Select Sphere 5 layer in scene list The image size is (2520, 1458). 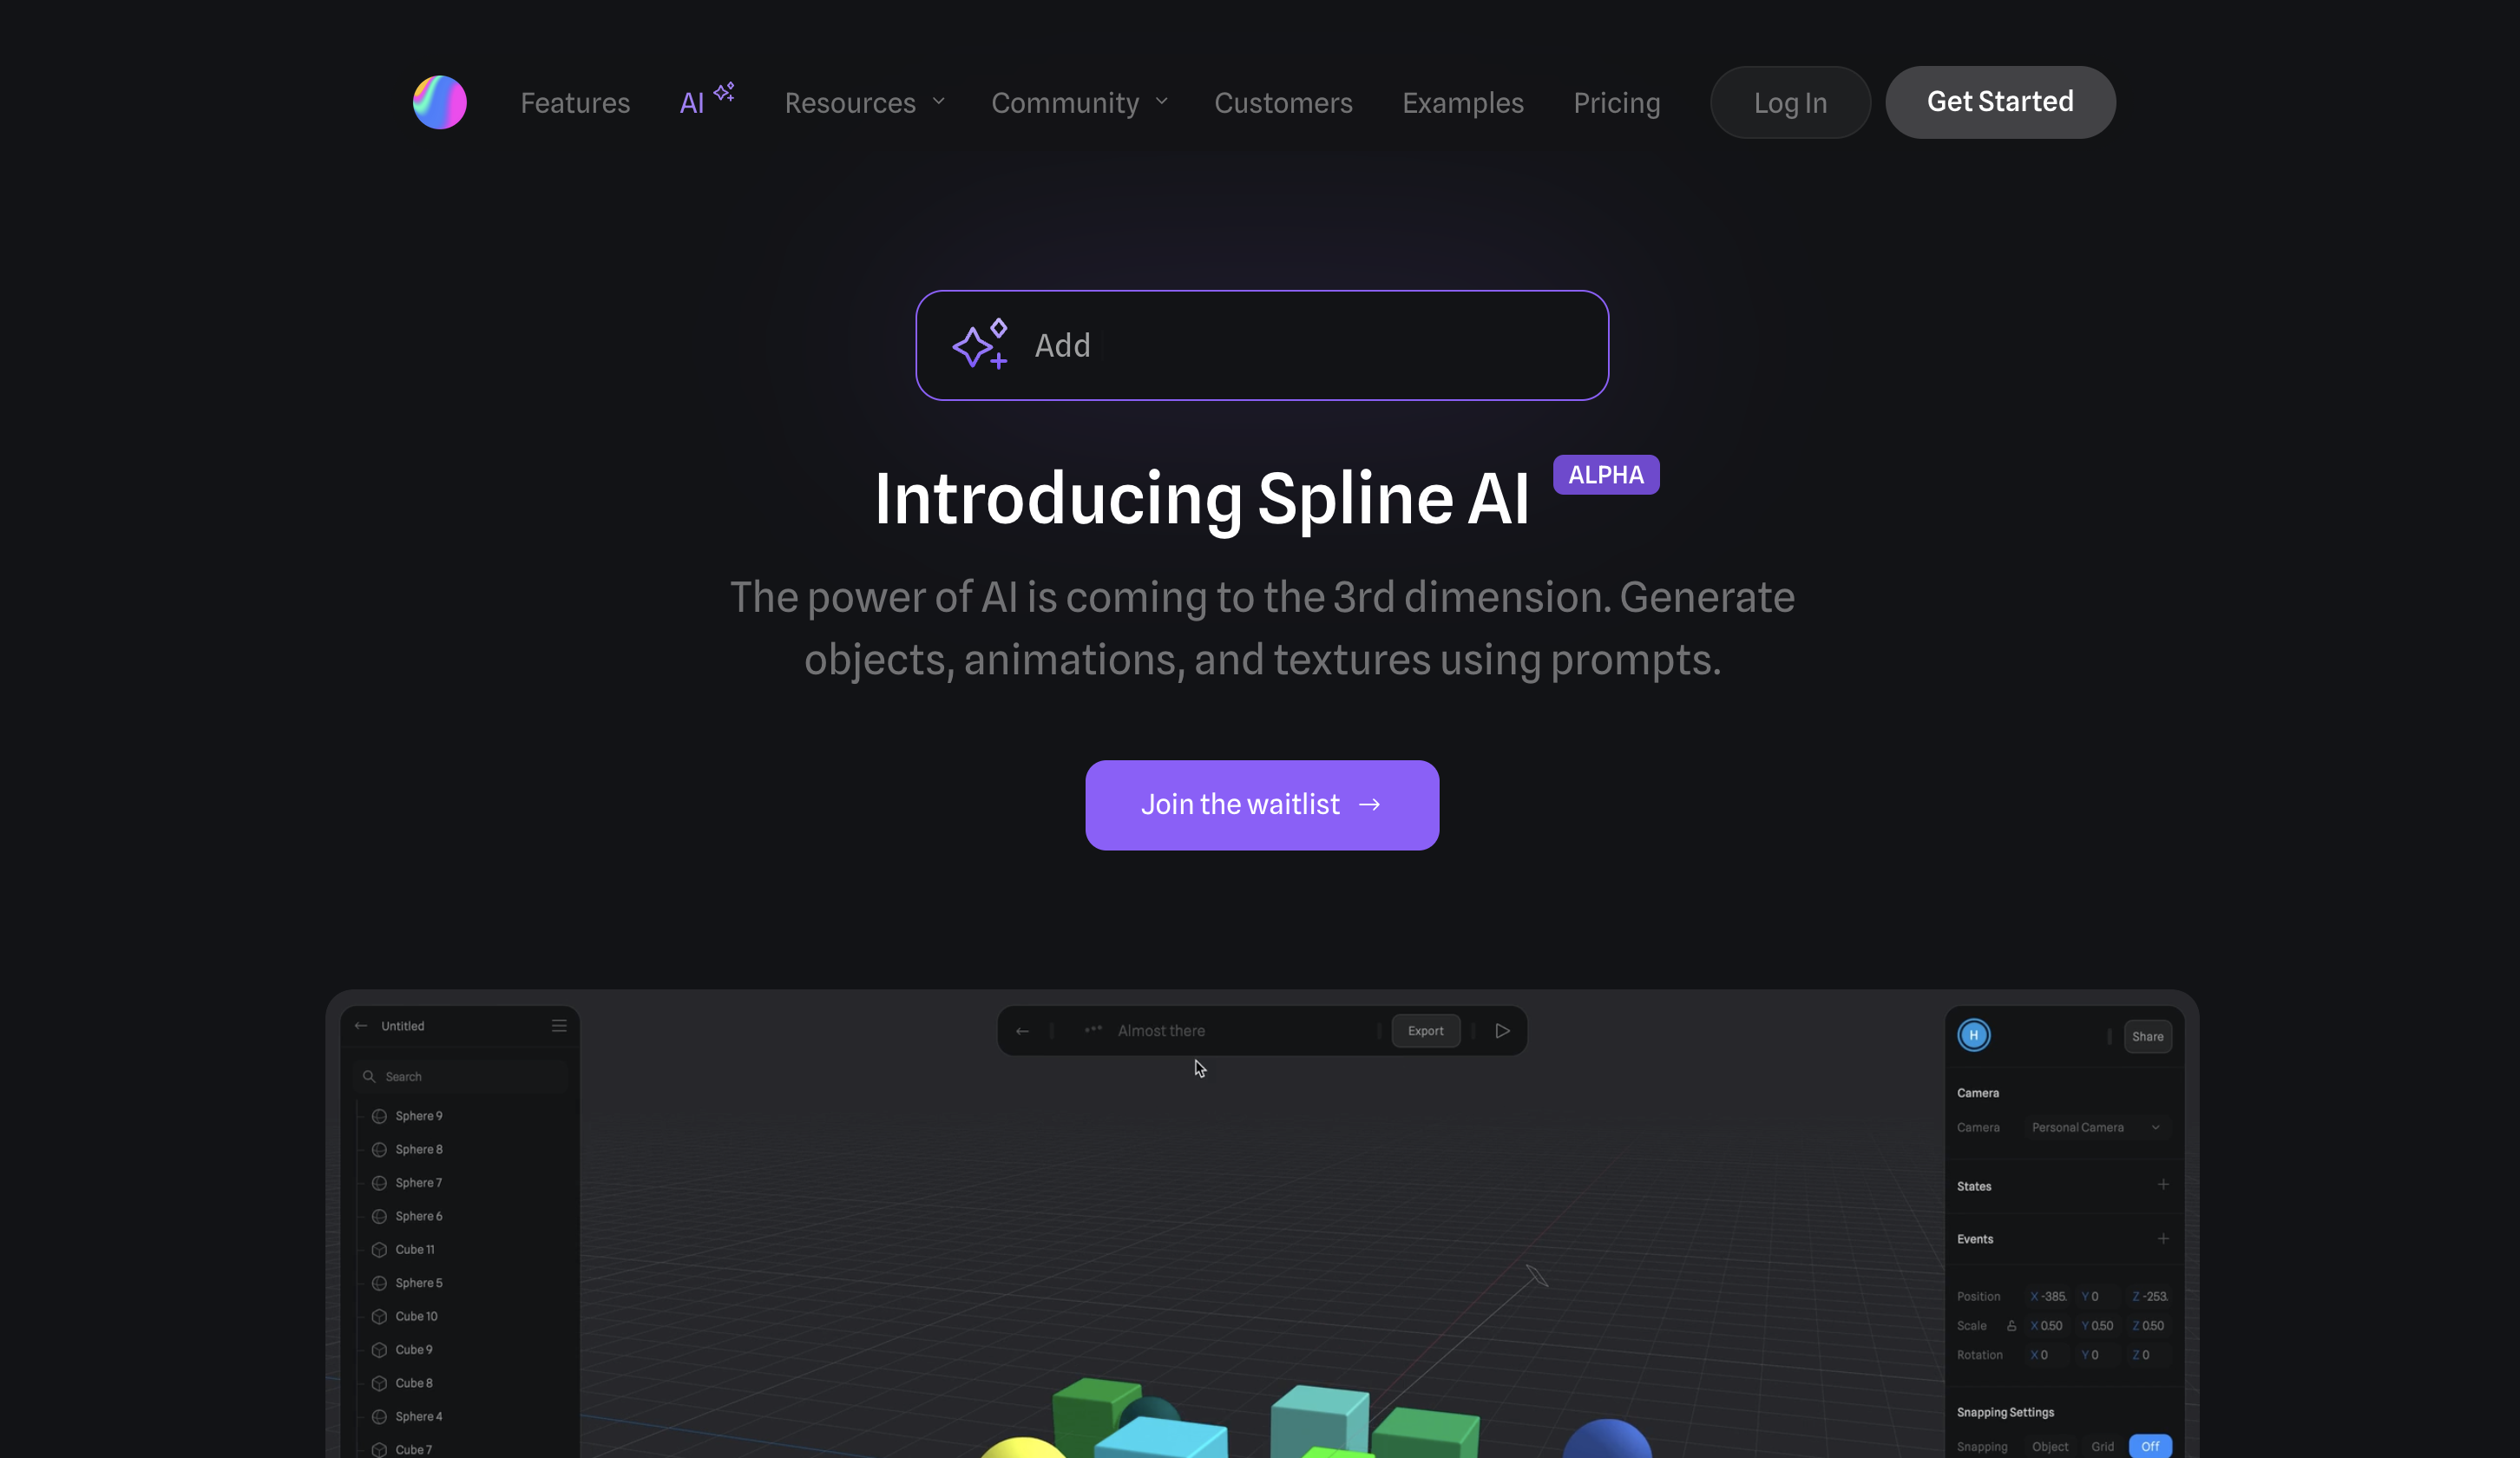pos(417,1283)
